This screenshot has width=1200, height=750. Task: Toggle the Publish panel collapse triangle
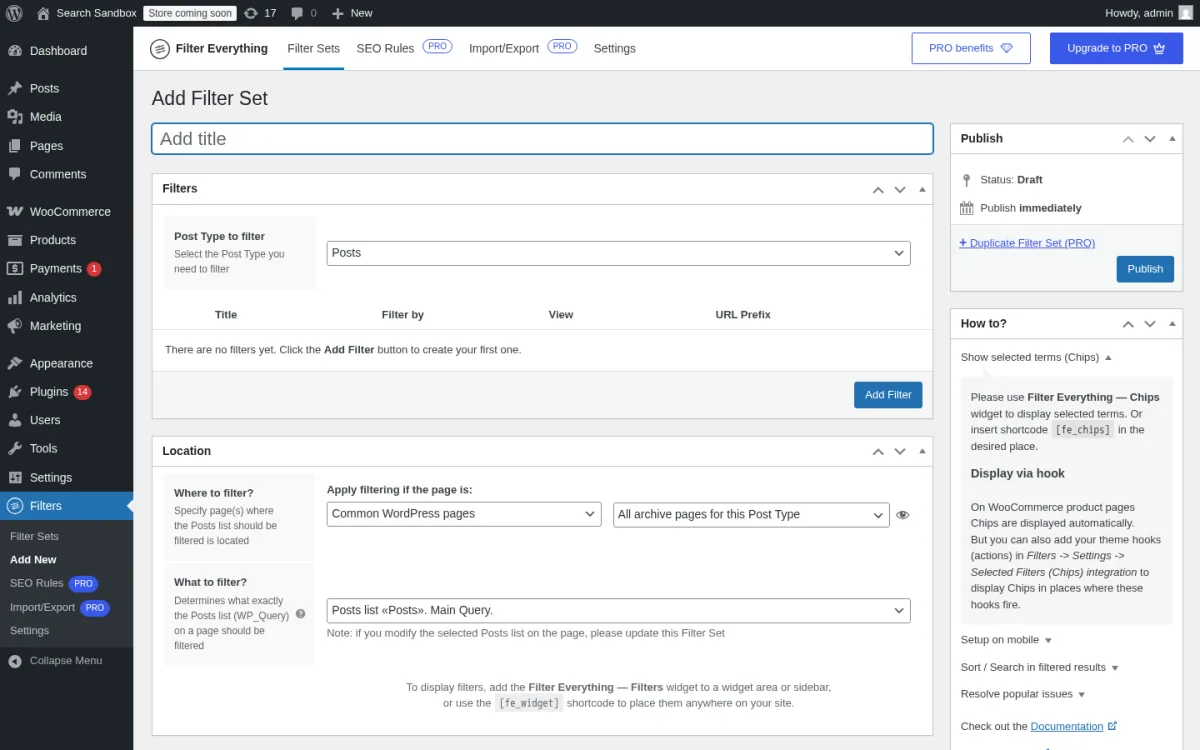[1172, 139]
